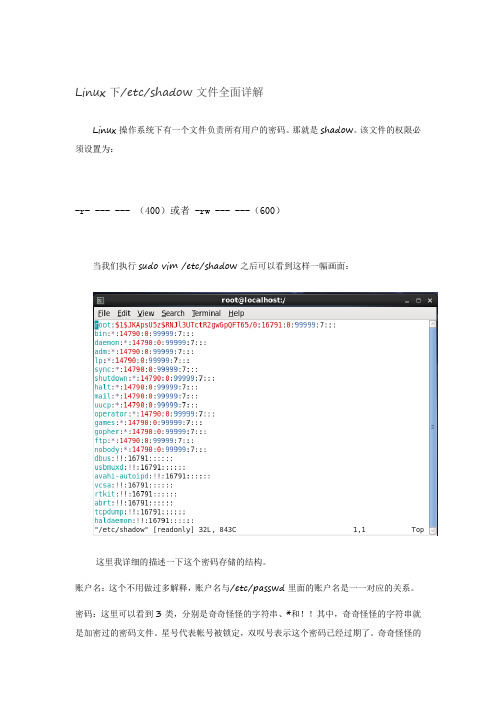Click the sudo vim /etc/shadow command text
This screenshot has height=702, width=496.
click(188, 266)
